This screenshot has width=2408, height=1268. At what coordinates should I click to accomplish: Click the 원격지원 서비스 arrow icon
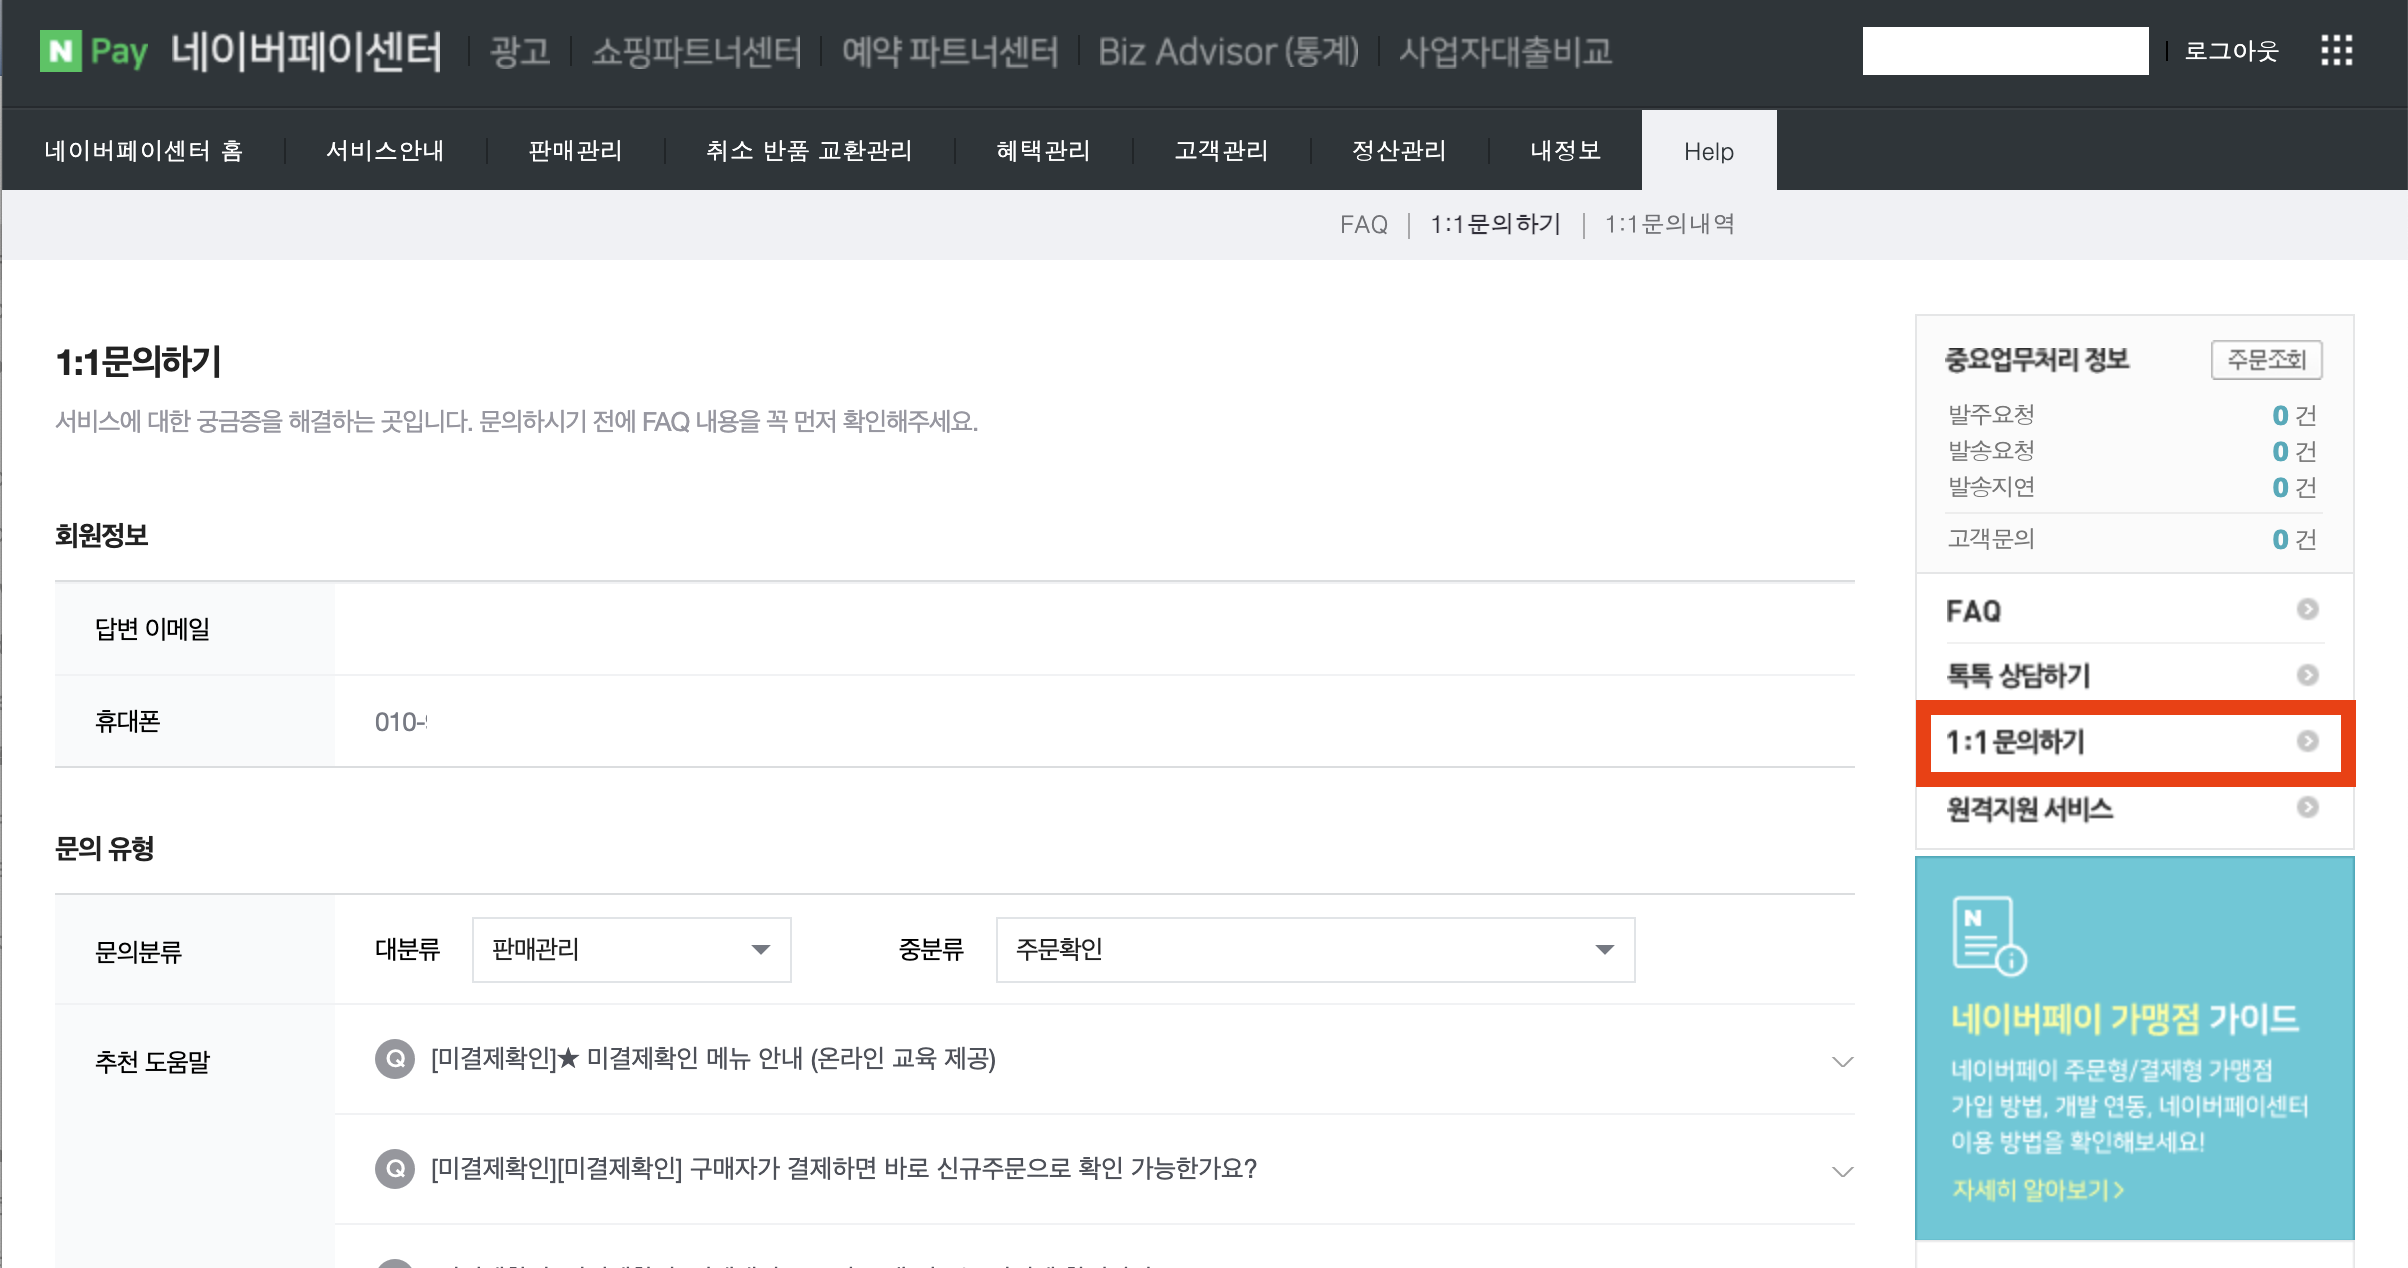click(2307, 807)
